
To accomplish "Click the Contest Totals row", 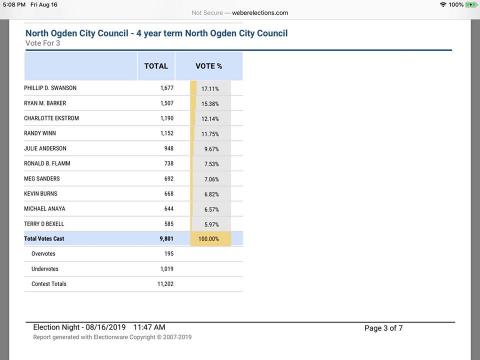I will coord(133,284).
